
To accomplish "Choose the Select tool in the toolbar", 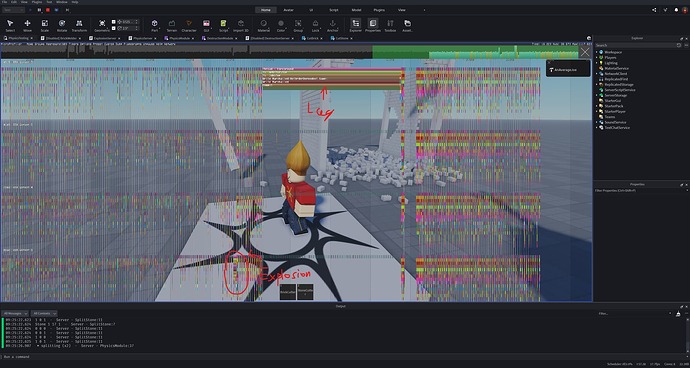I will point(10,26).
